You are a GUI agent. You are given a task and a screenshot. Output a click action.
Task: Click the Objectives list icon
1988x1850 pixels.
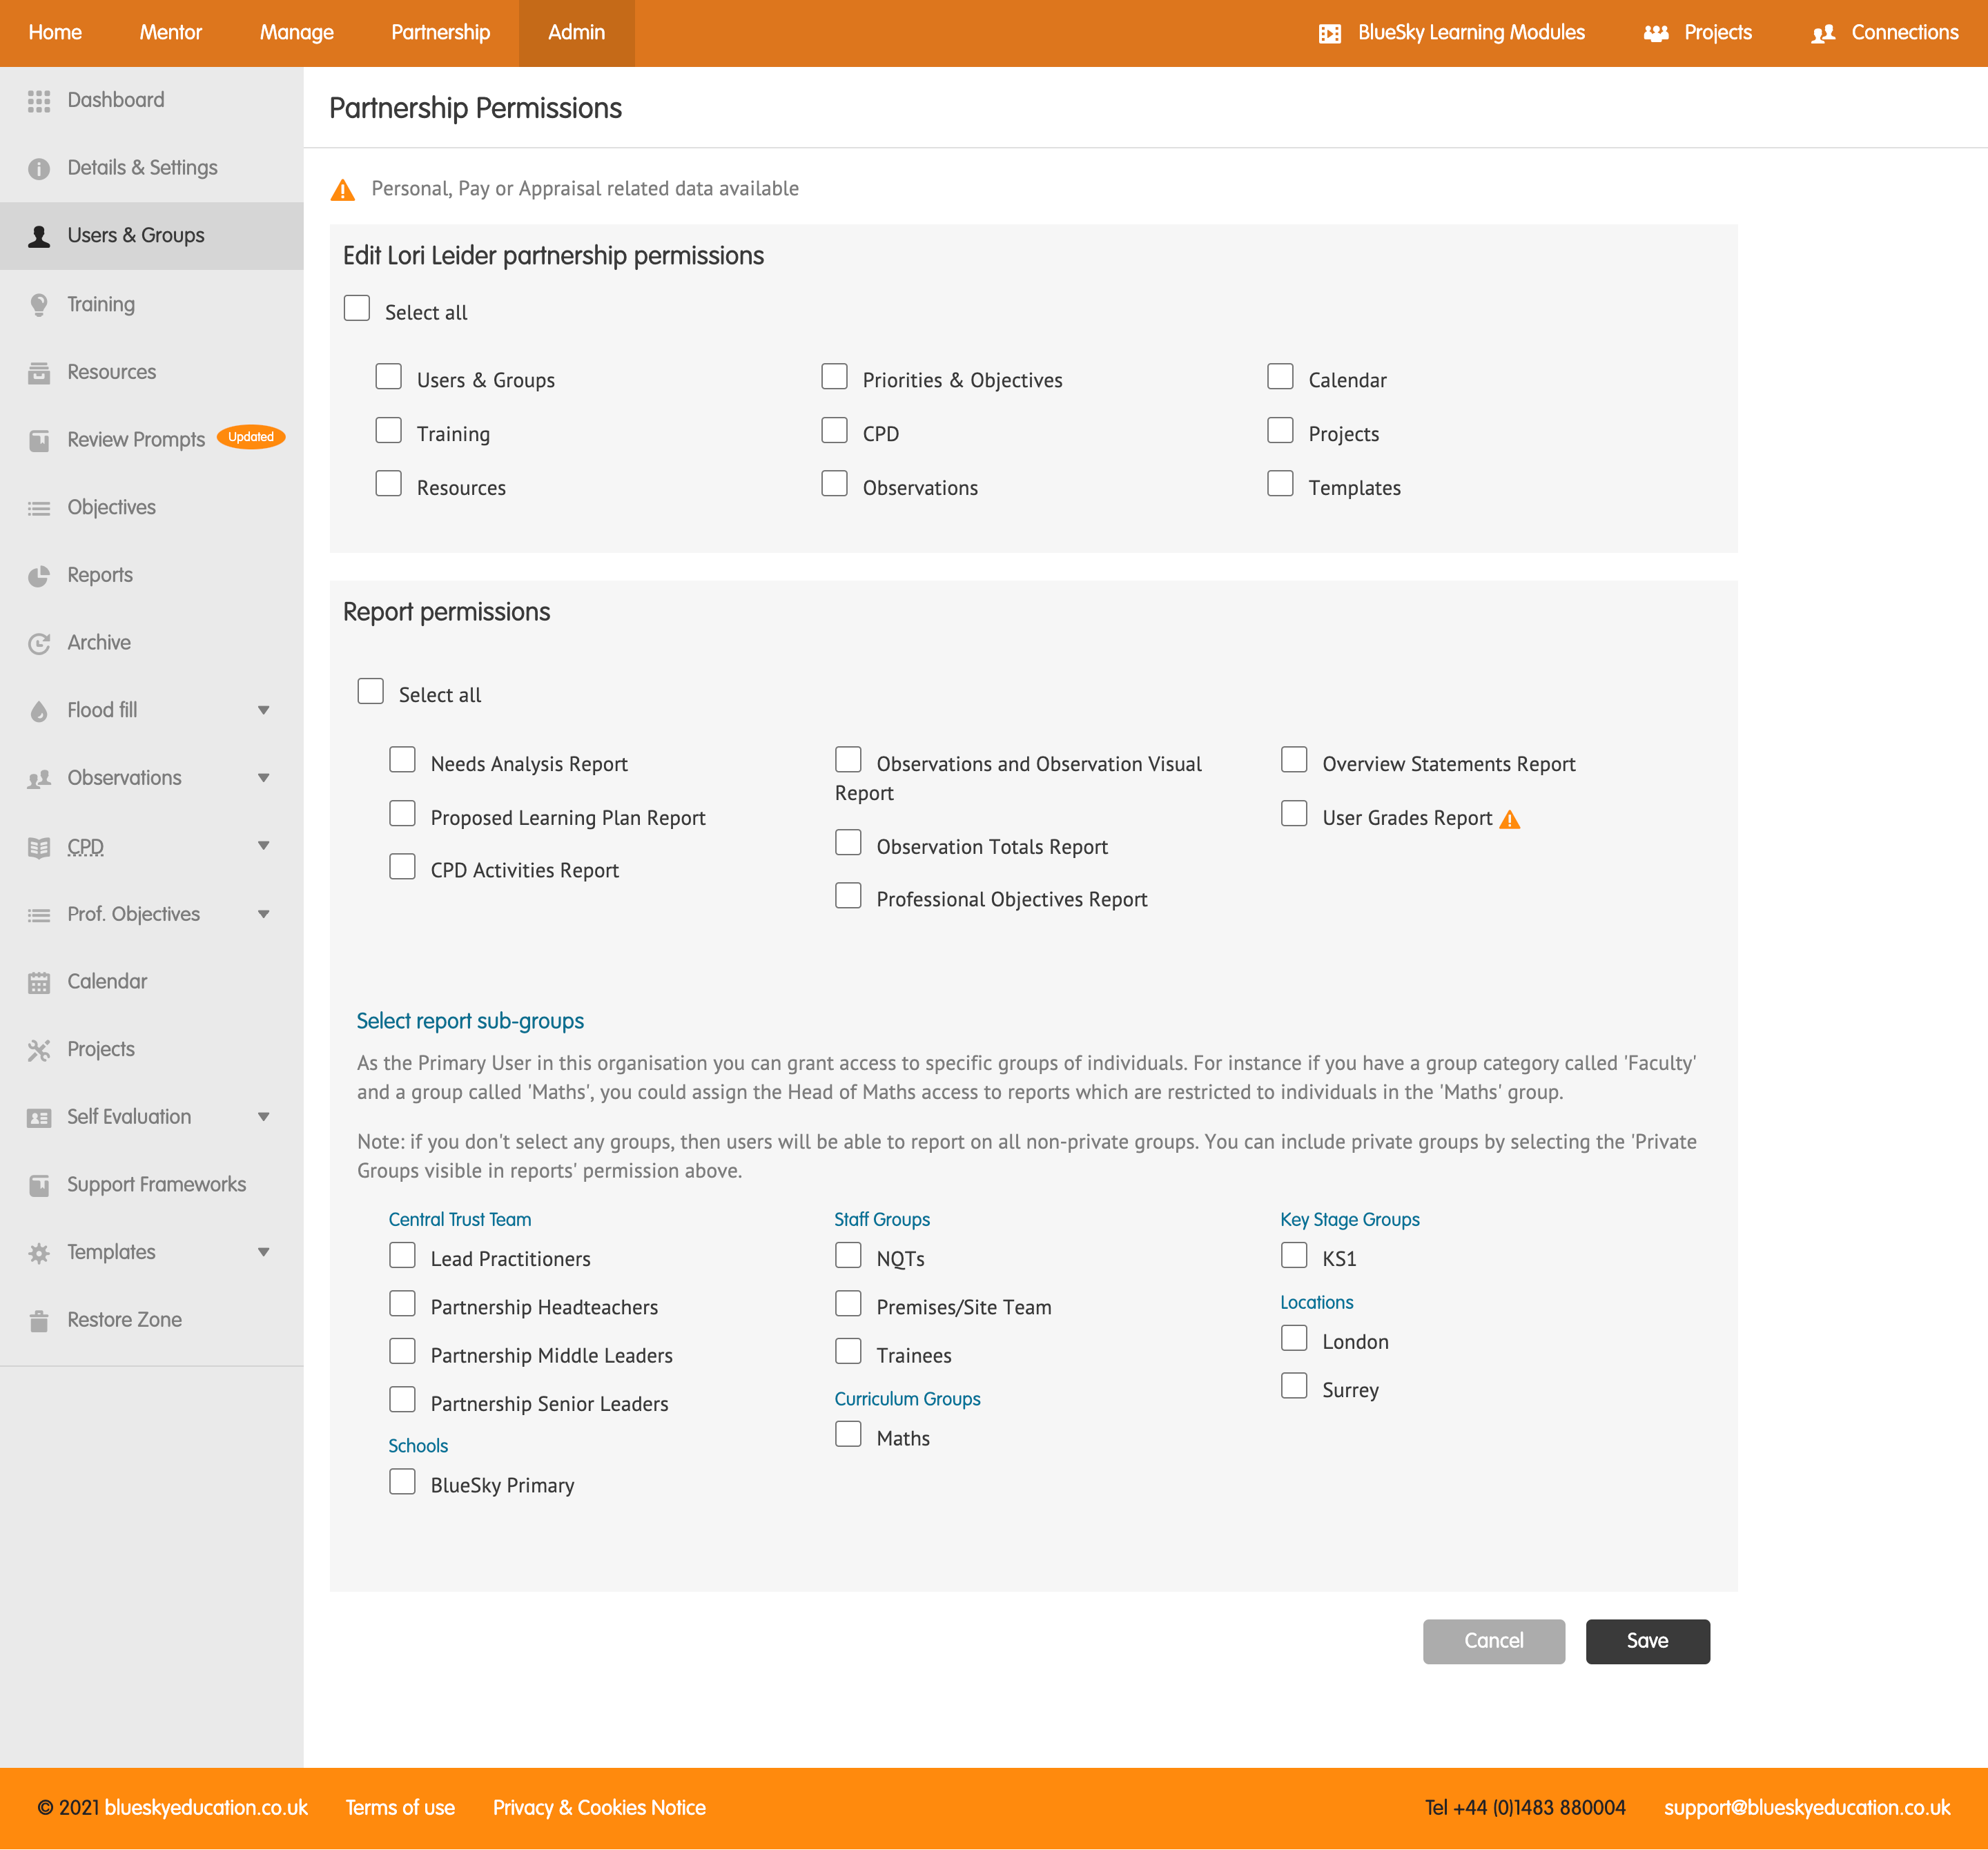39,508
